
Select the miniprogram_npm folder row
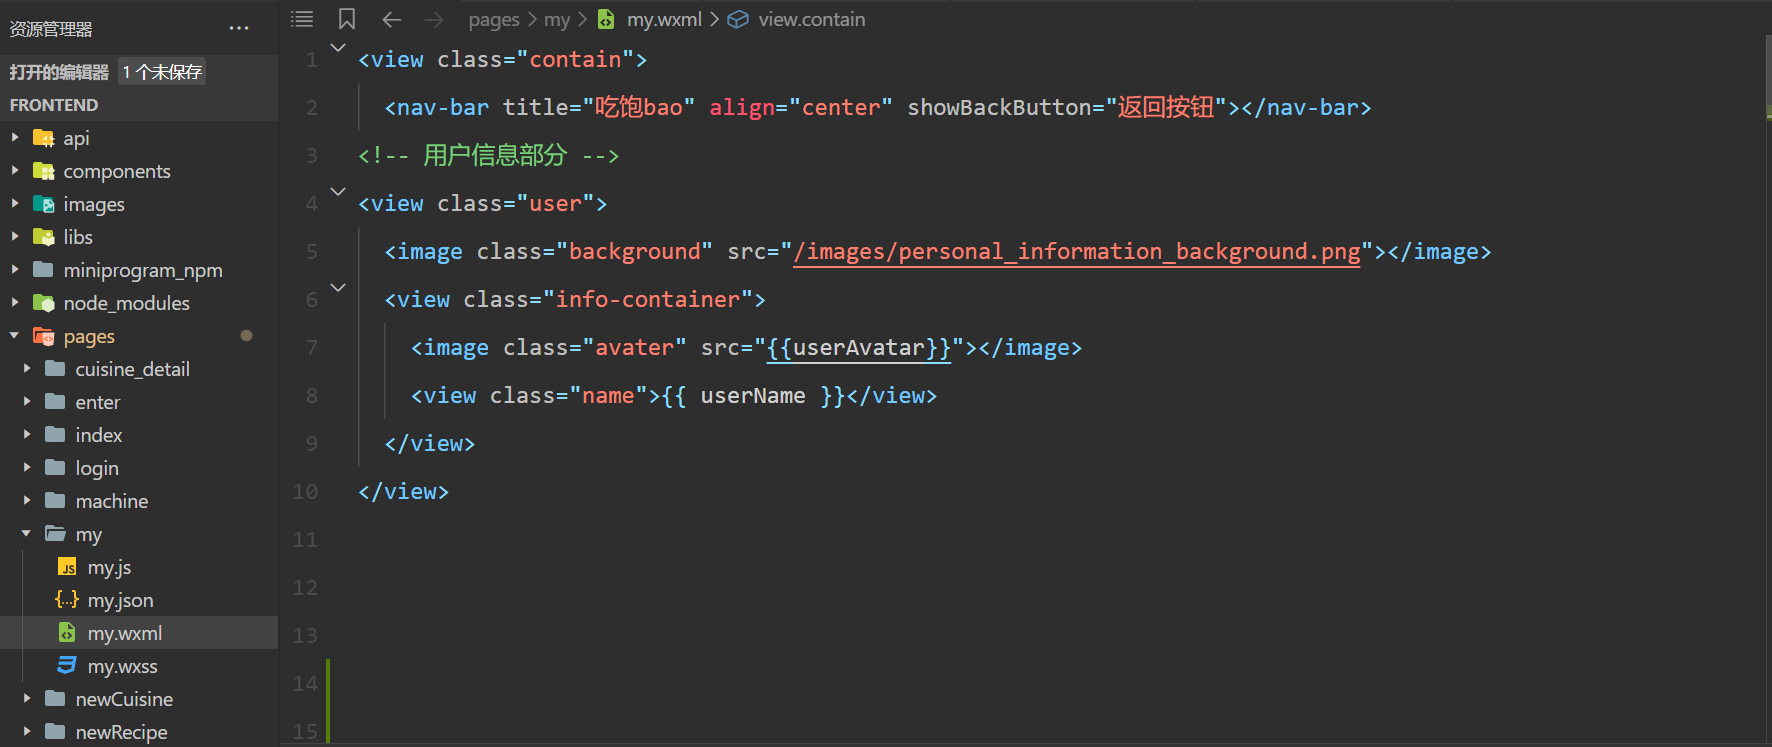point(139,270)
